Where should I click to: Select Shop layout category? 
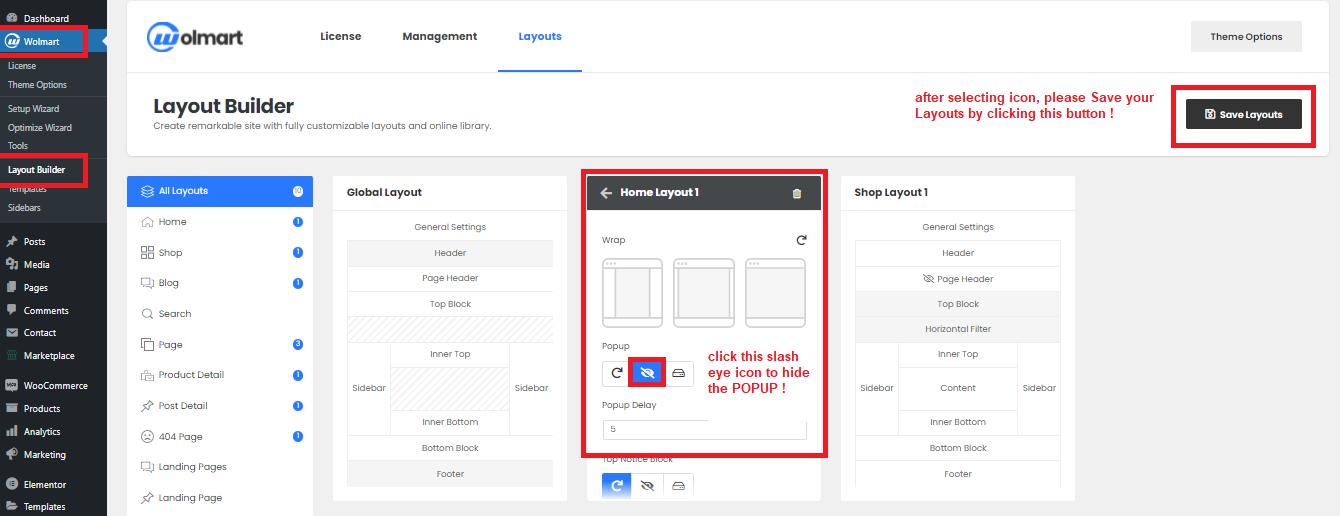pos(220,253)
